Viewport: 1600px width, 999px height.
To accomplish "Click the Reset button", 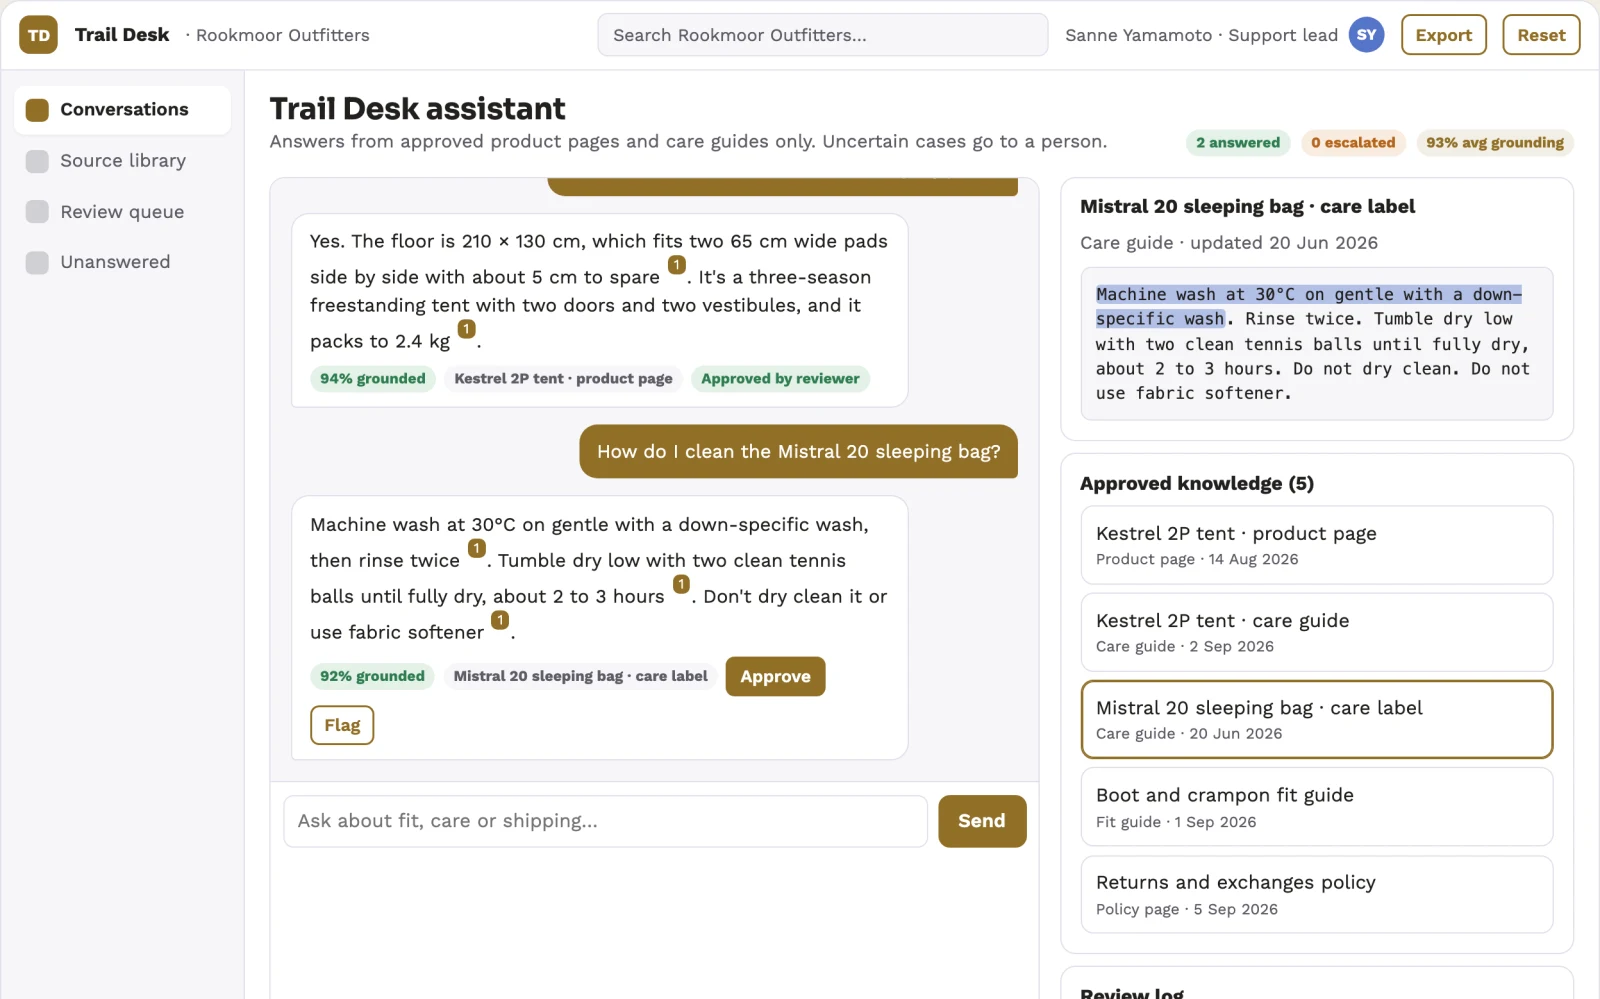I will coord(1541,35).
